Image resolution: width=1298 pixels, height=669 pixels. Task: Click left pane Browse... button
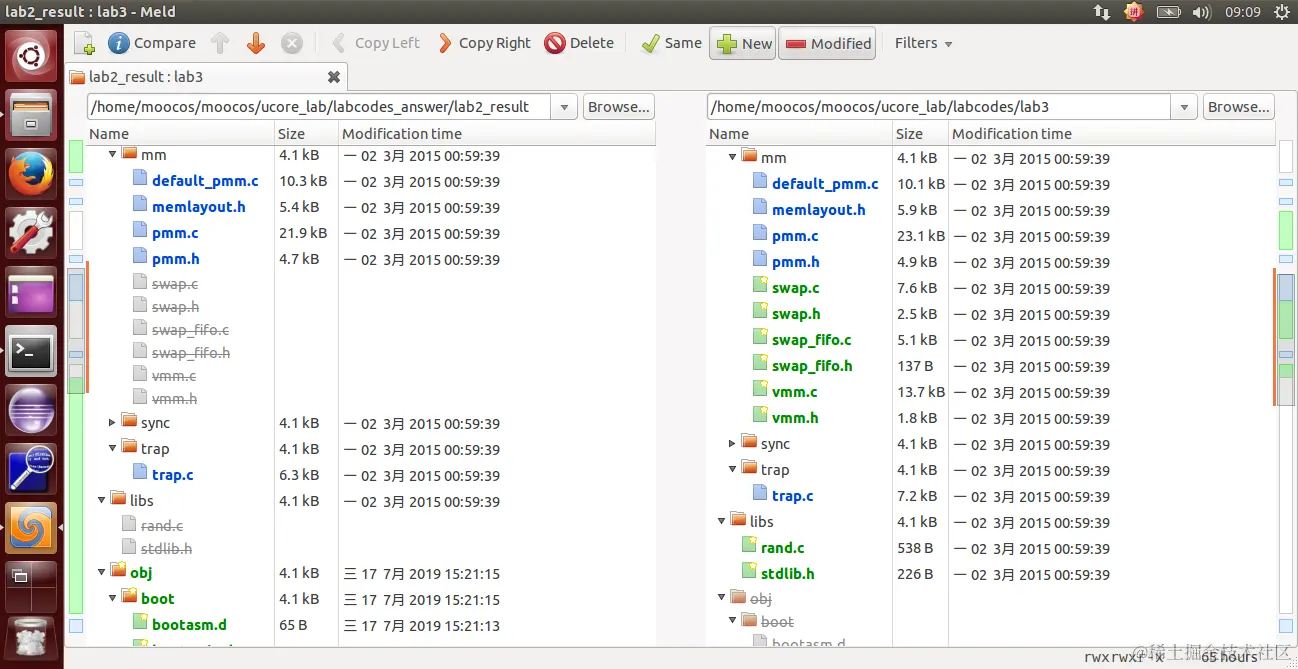(618, 107)
